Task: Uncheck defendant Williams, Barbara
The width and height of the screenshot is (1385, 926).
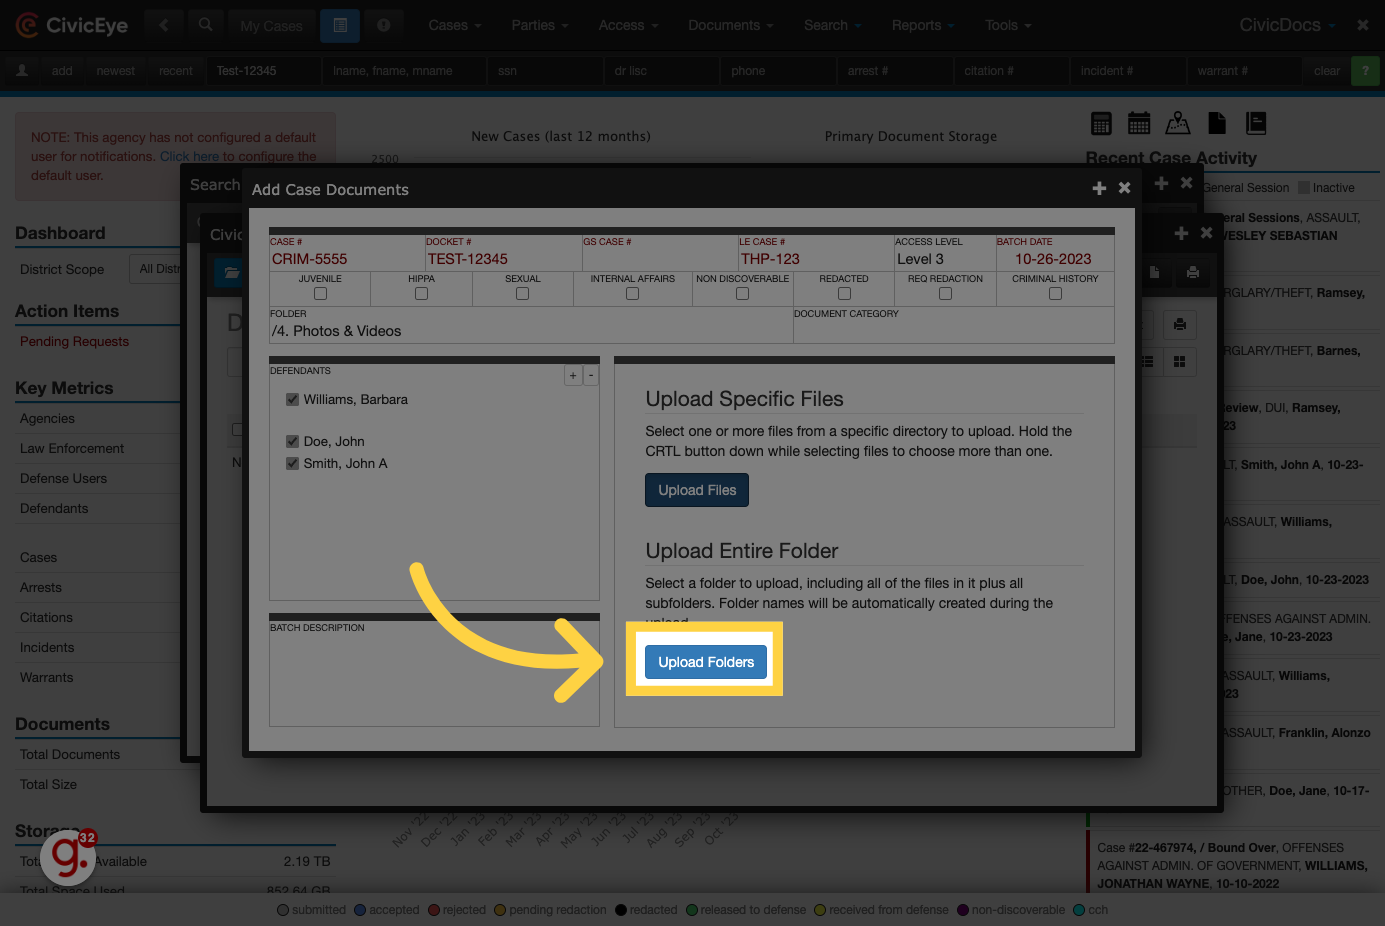Action: 292,399
